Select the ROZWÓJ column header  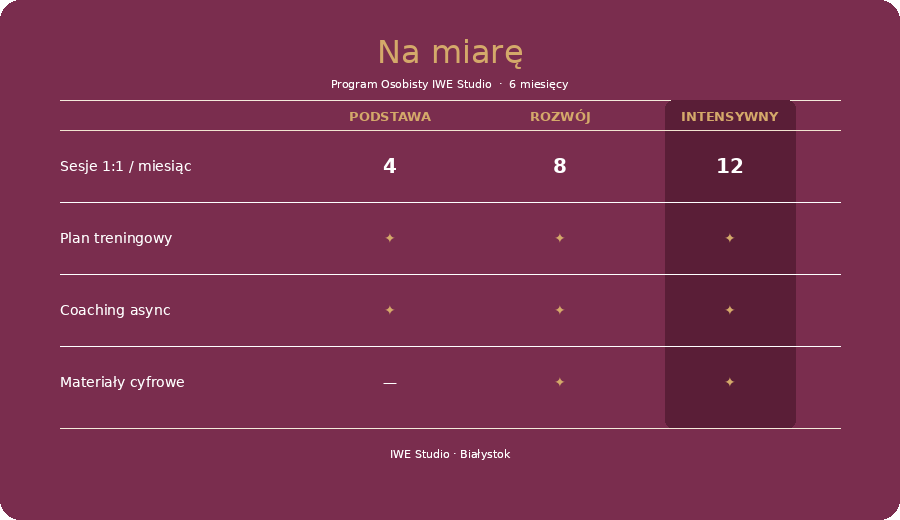point(560,117)
